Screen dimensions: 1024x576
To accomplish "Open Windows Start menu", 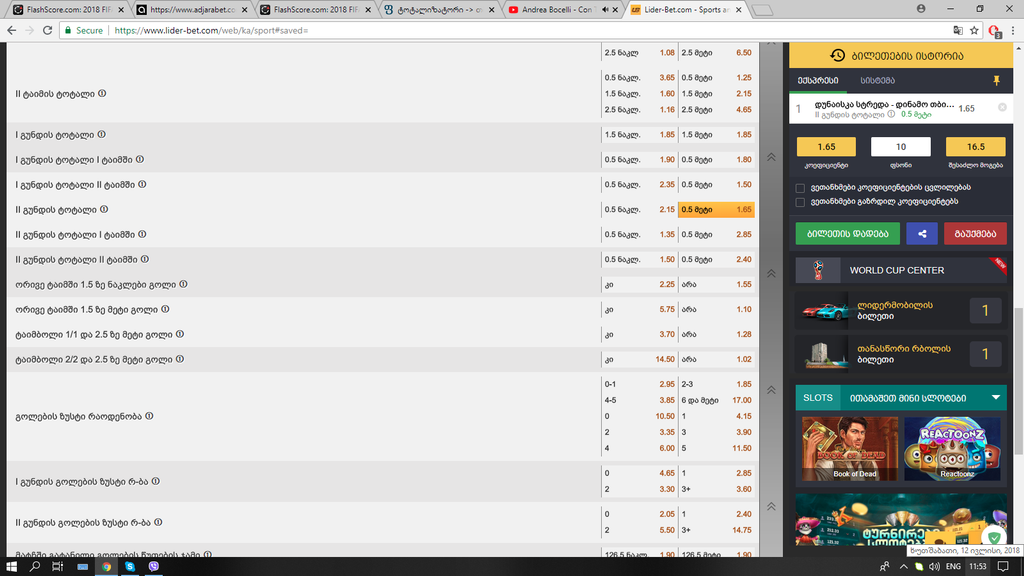I will tap(11, 566).
